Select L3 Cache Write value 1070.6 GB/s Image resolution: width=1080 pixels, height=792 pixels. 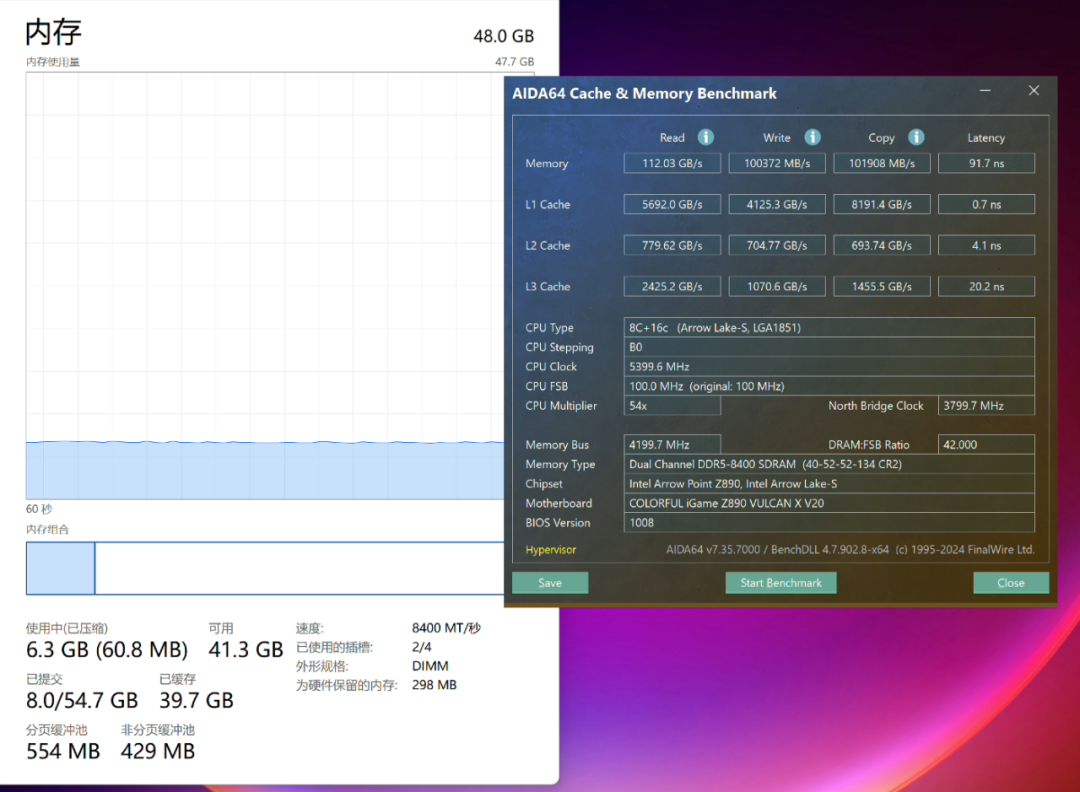(777, 286)
